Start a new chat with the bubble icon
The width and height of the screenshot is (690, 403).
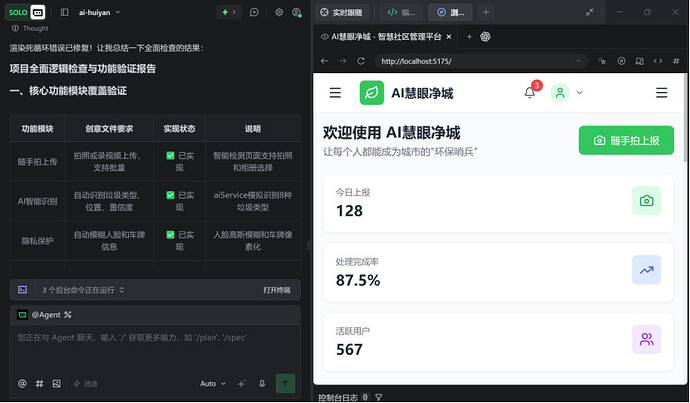254,12
